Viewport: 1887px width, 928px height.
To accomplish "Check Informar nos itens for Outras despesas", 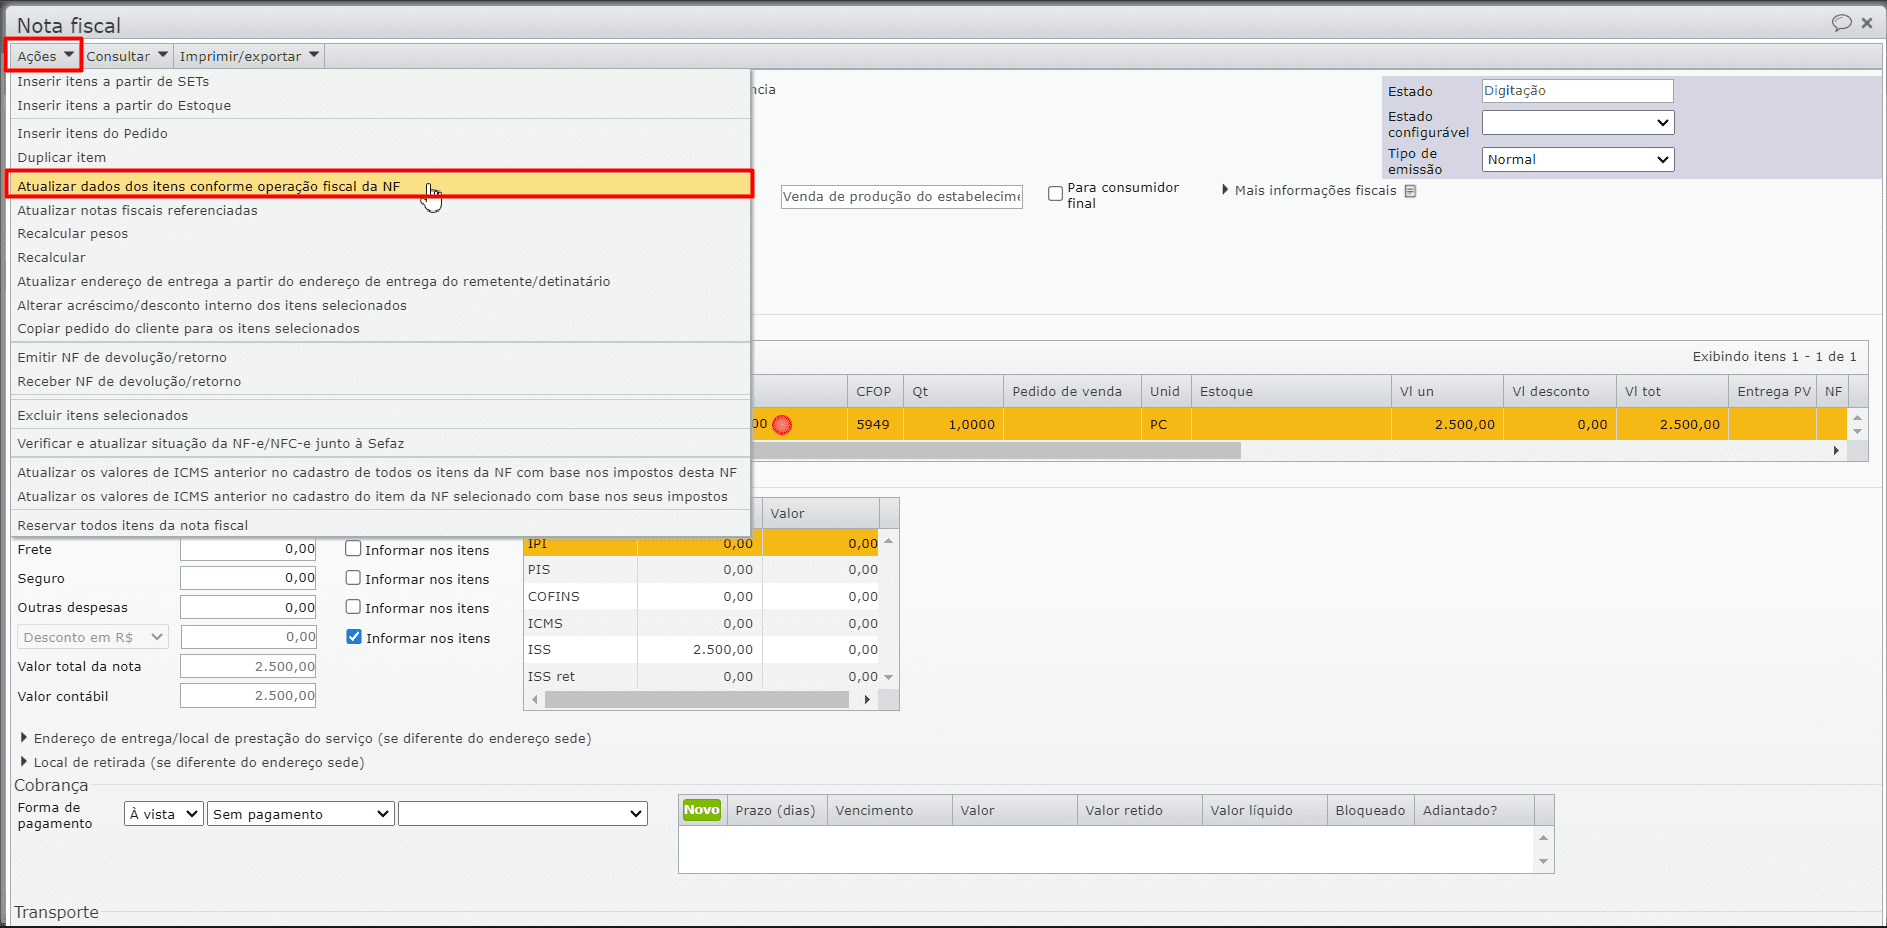I will tap(353, 607).
